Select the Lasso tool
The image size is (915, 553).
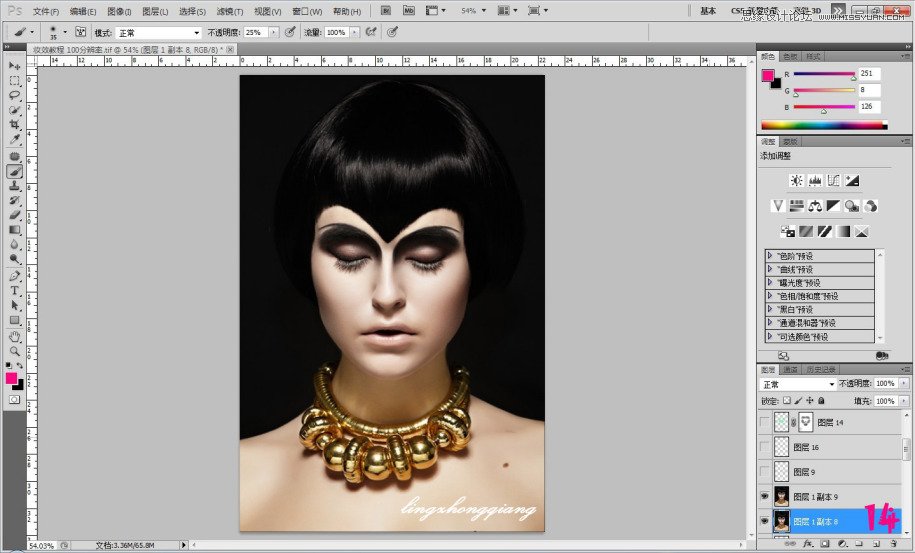tap(15, 95)
